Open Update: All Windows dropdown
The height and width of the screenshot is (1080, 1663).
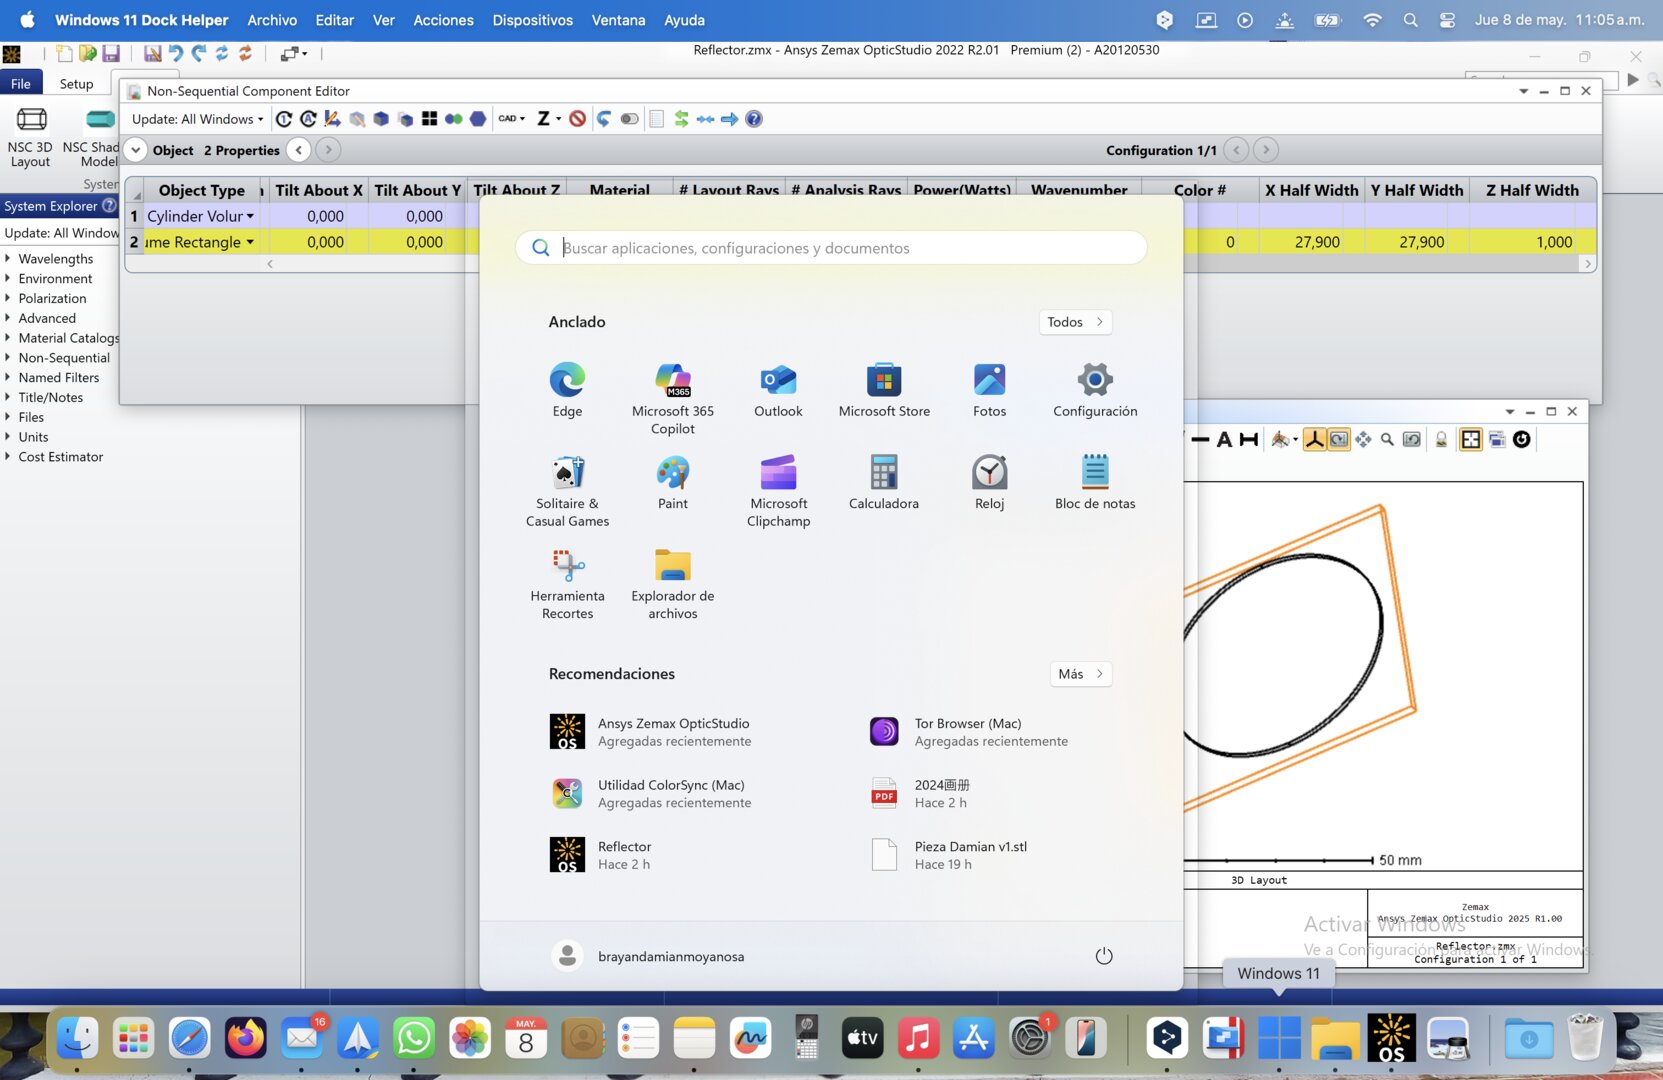click(x=197, y=119)
